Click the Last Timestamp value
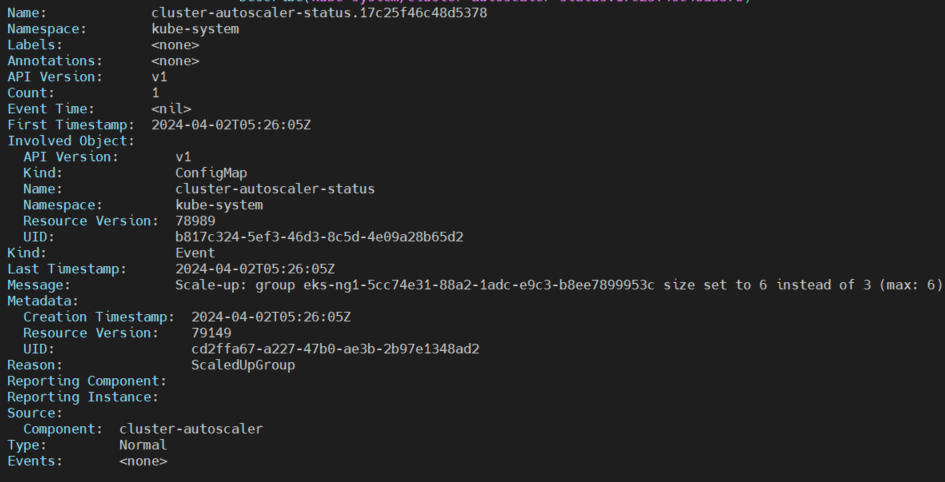This screenshot has width=945, height=482. (x=255, y=269)
